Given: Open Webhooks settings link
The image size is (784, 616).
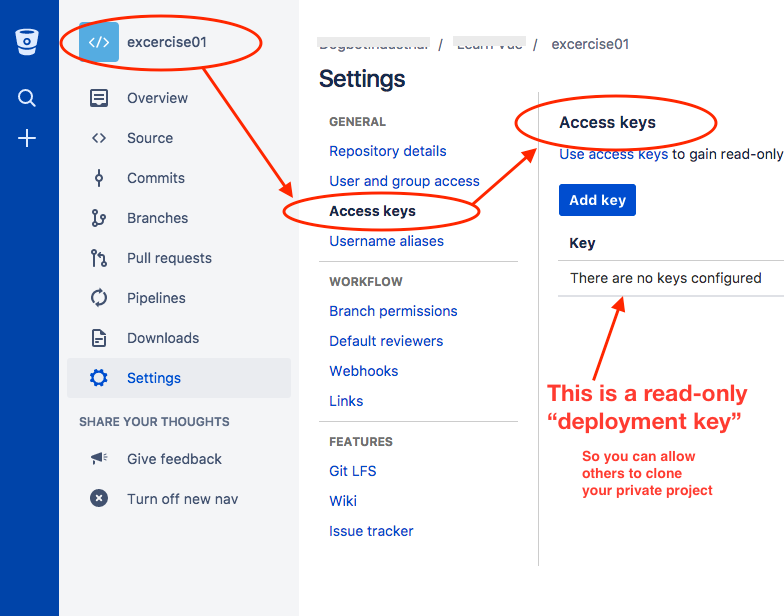Looking at the screenshot, I should point(364,371).
